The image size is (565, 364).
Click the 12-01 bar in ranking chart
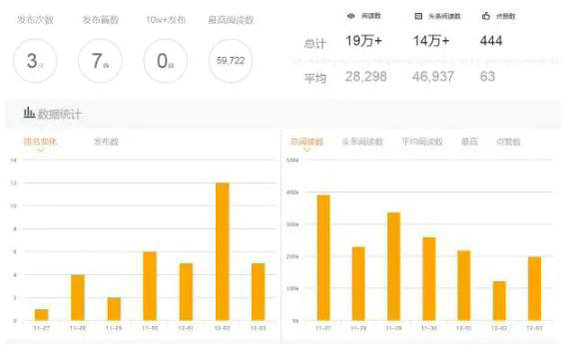coord(186,292)
